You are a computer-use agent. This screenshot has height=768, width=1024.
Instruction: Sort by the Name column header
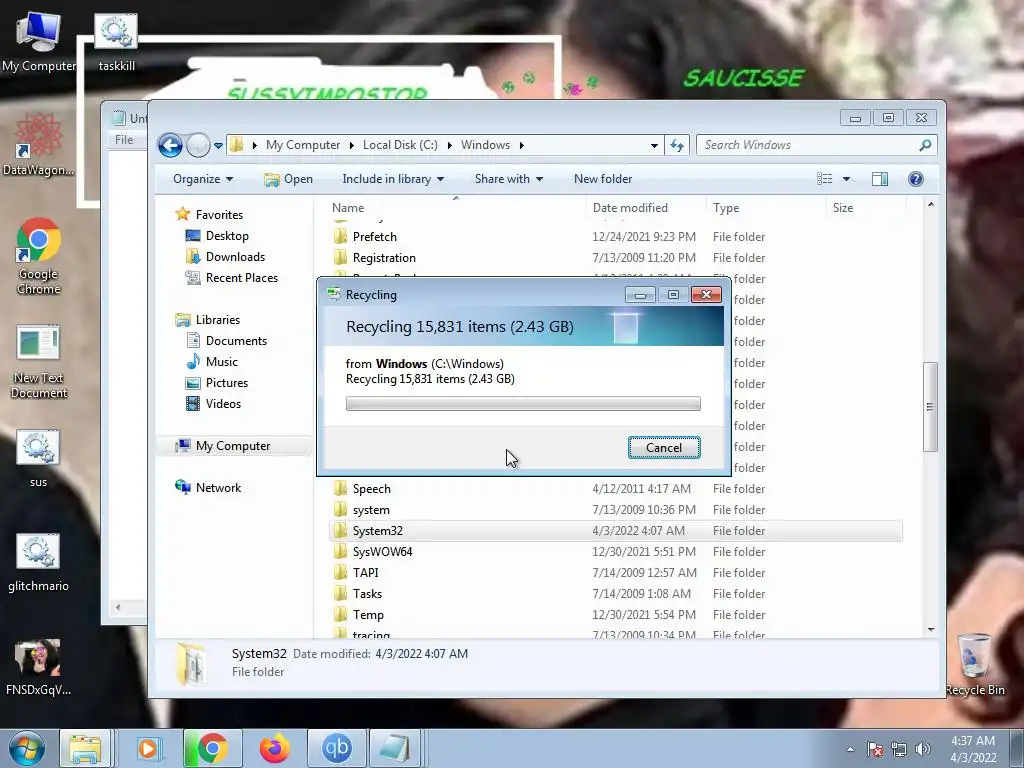pos(456,208)
